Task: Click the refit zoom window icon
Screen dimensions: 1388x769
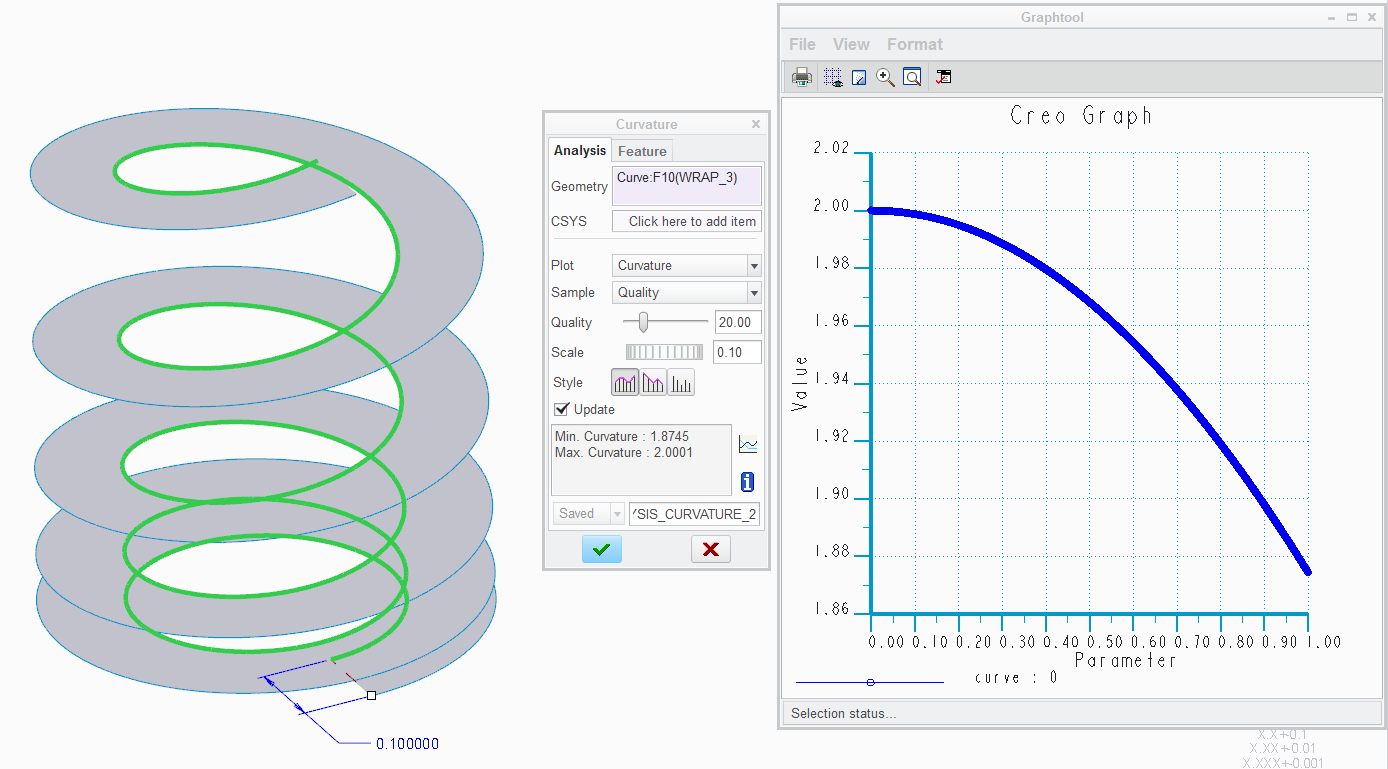Action: (x=912, y=77)
